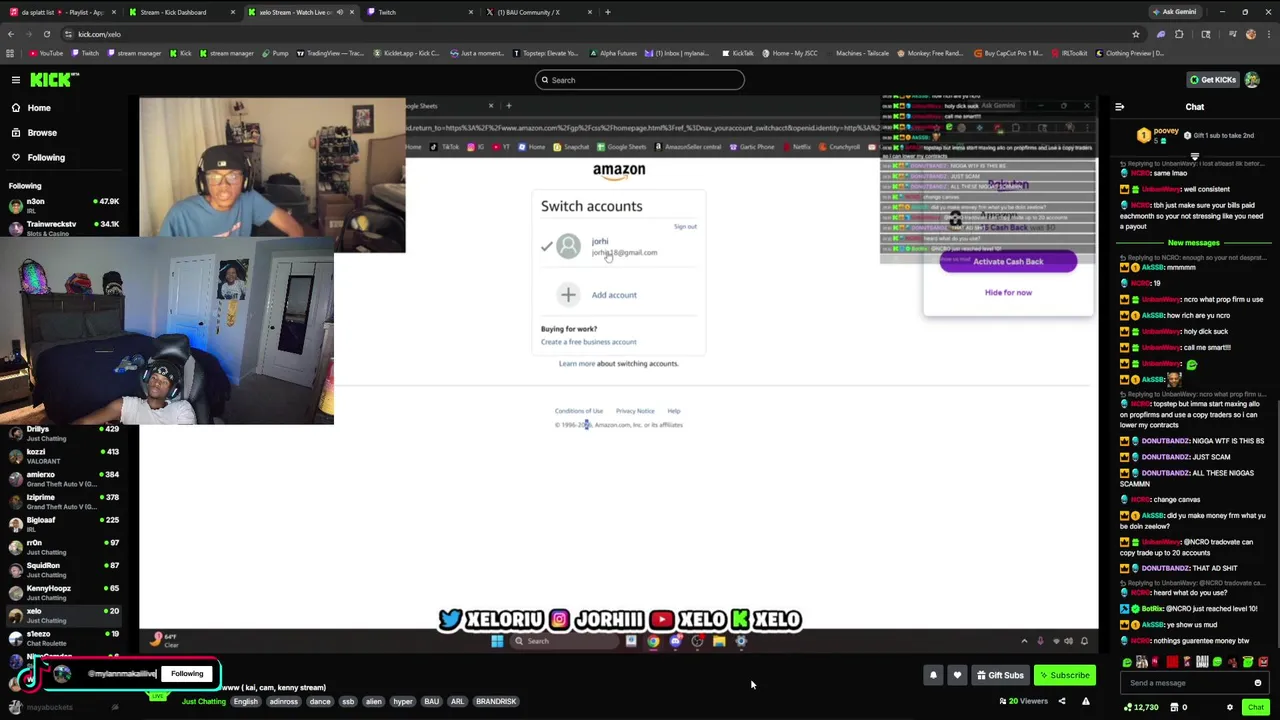Open the Pump bookmark
The height and width of the screenshot is (720, 1280).
click(x=275, y=53)
